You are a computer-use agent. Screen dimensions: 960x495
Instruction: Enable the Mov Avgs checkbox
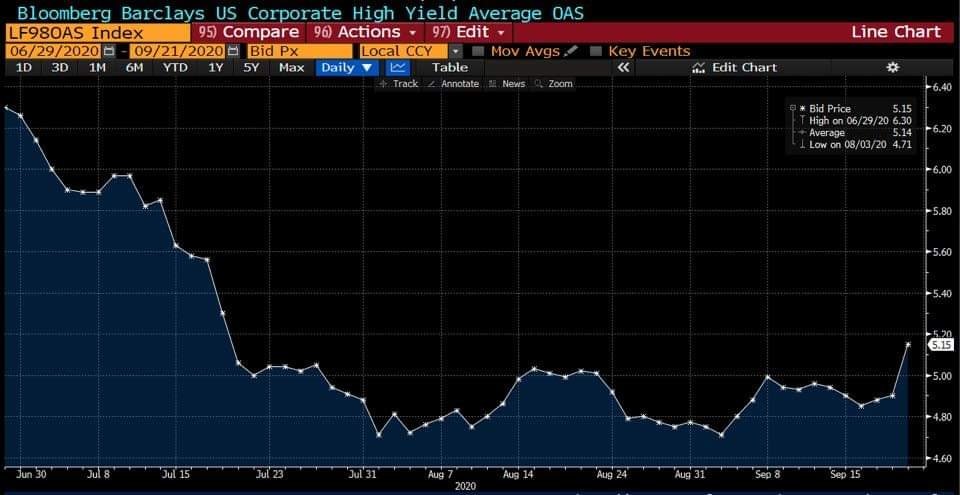tap(479, 51)
